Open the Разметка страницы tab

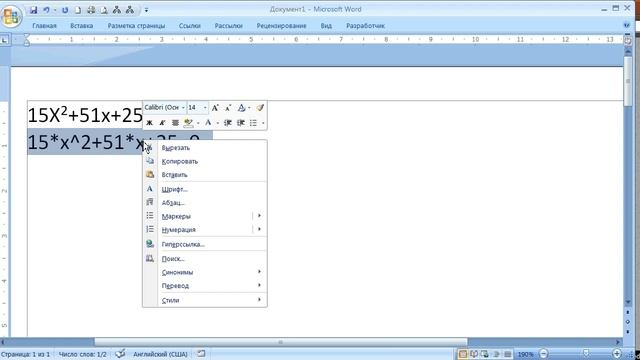[136, 26]
